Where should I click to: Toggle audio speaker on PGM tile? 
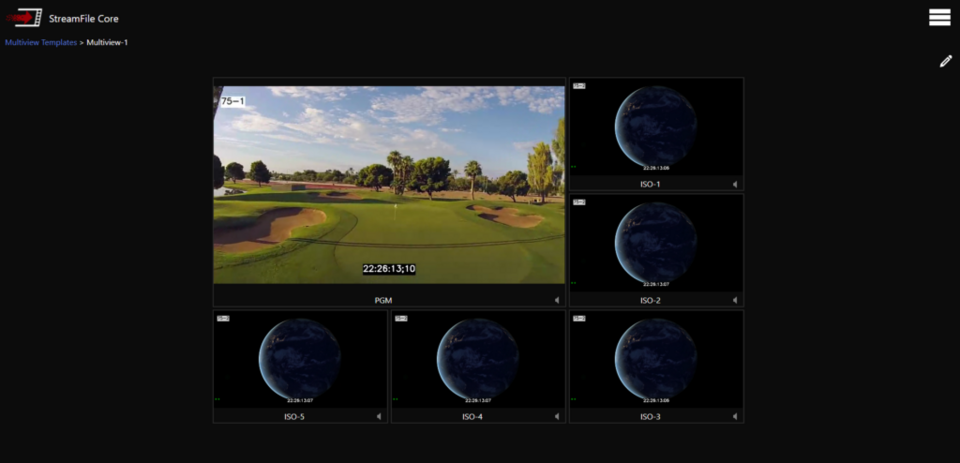(x=557, y=300)
